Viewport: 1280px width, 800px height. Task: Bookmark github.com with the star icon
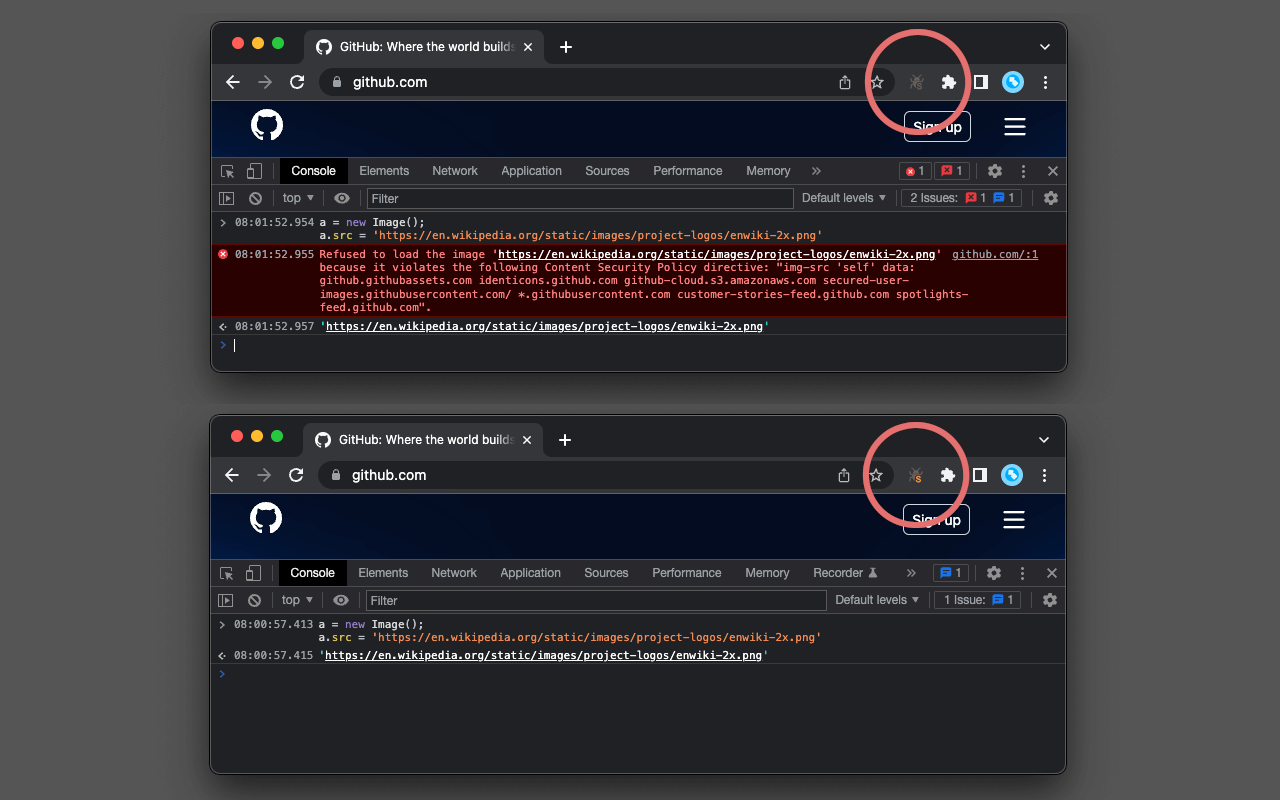coord(876,82)
